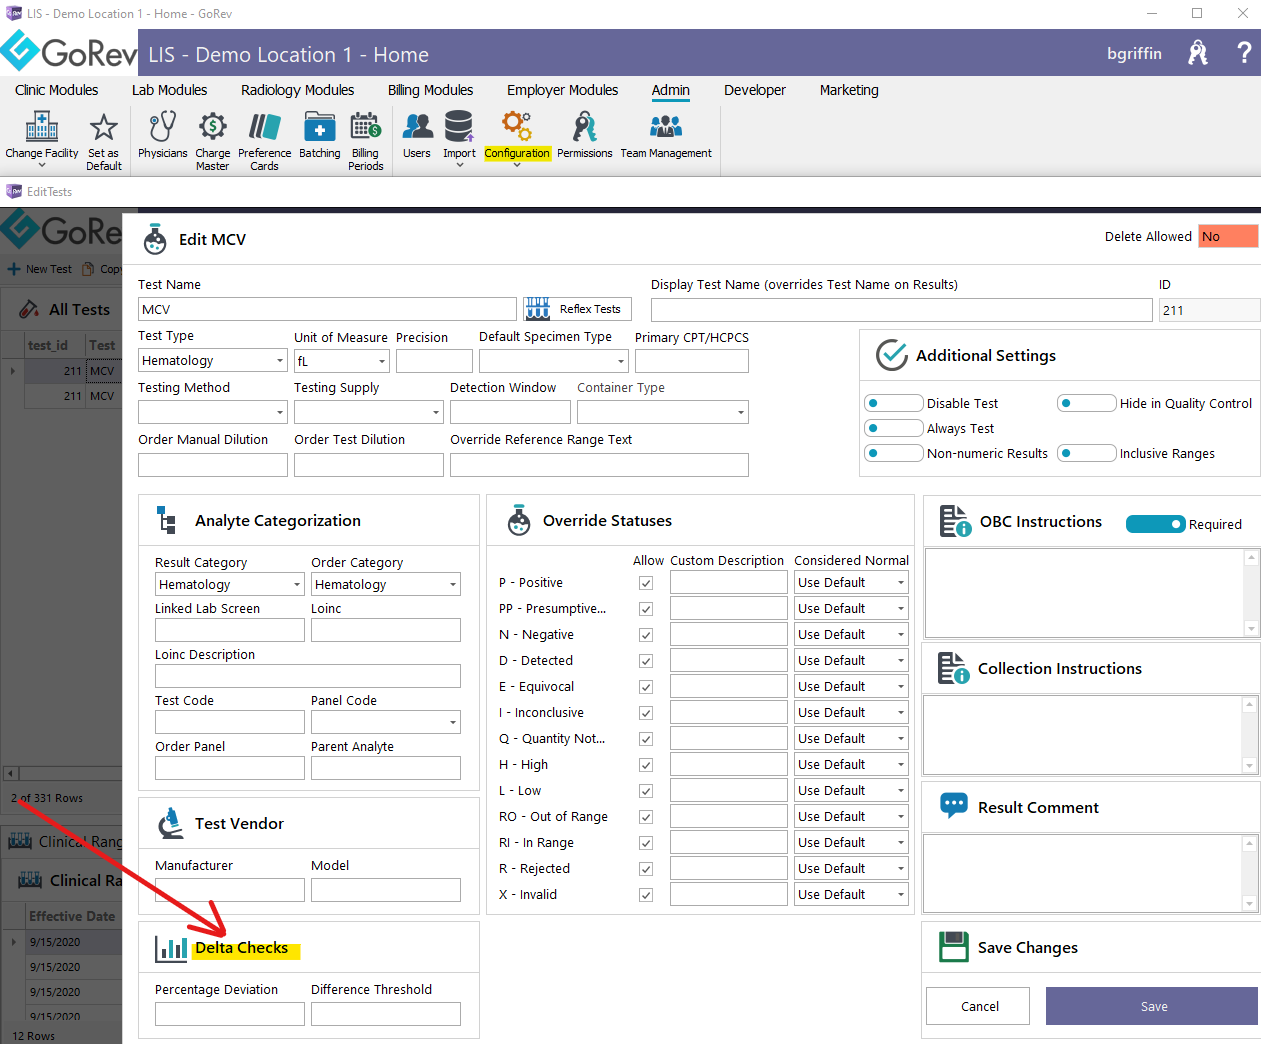
Task: Click the Override Statuses flask icon
Action: coord(519,520)
